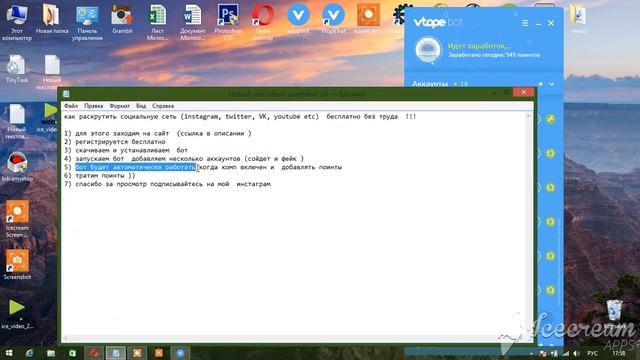Click line '6) тратим поинты ))'
Screen dimensions: 640x360
pos(100,176)
